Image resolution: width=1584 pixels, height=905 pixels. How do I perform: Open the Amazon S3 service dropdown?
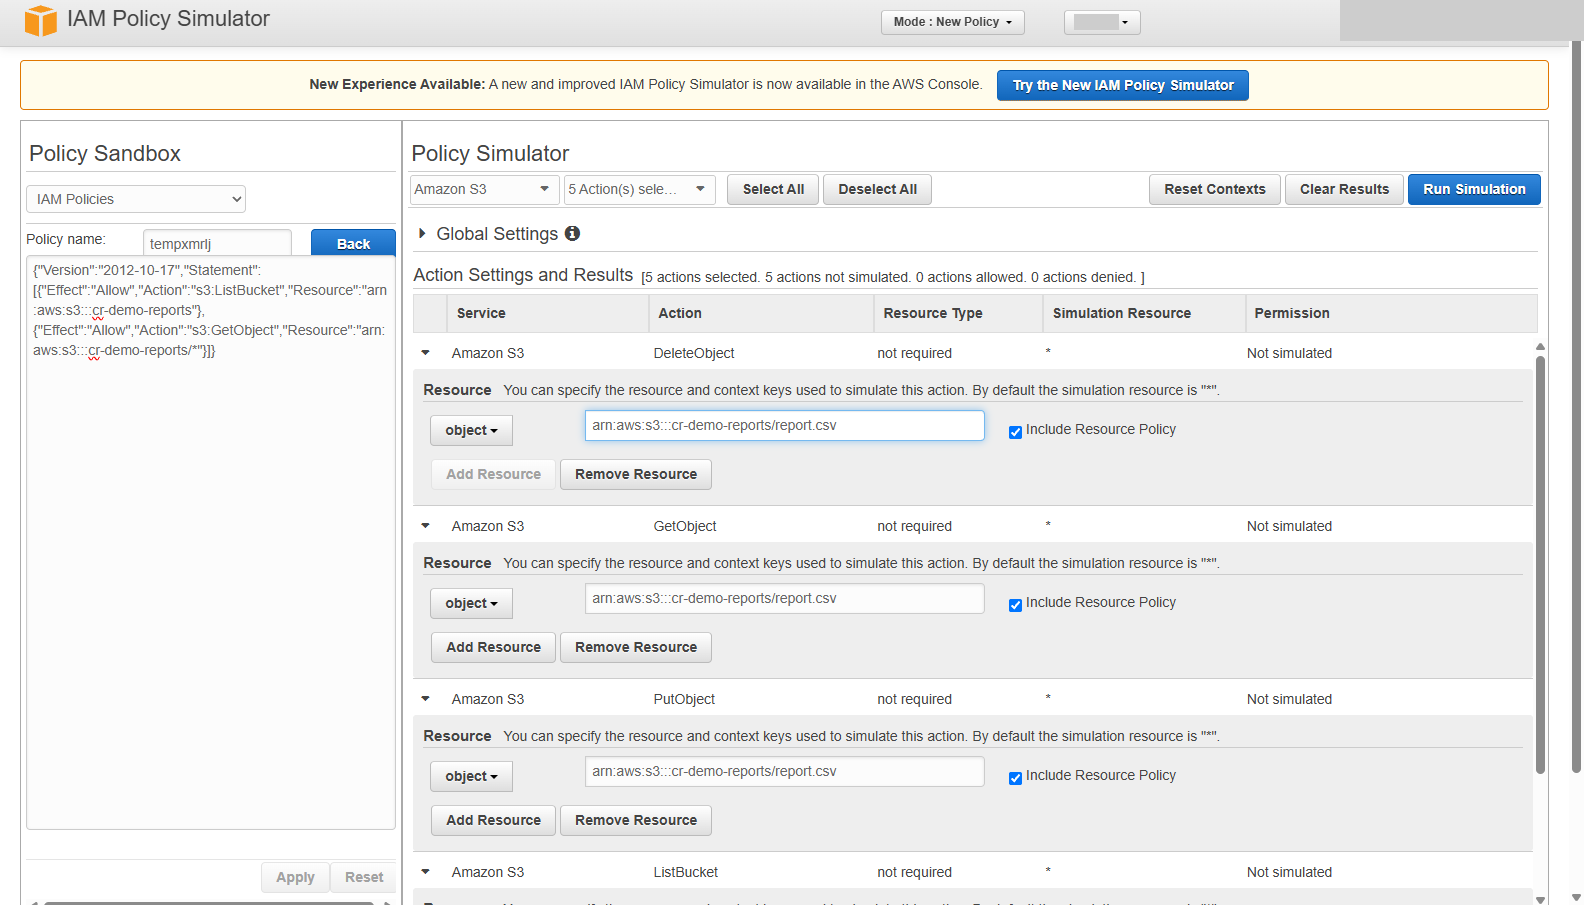click(x=484, y=189)
